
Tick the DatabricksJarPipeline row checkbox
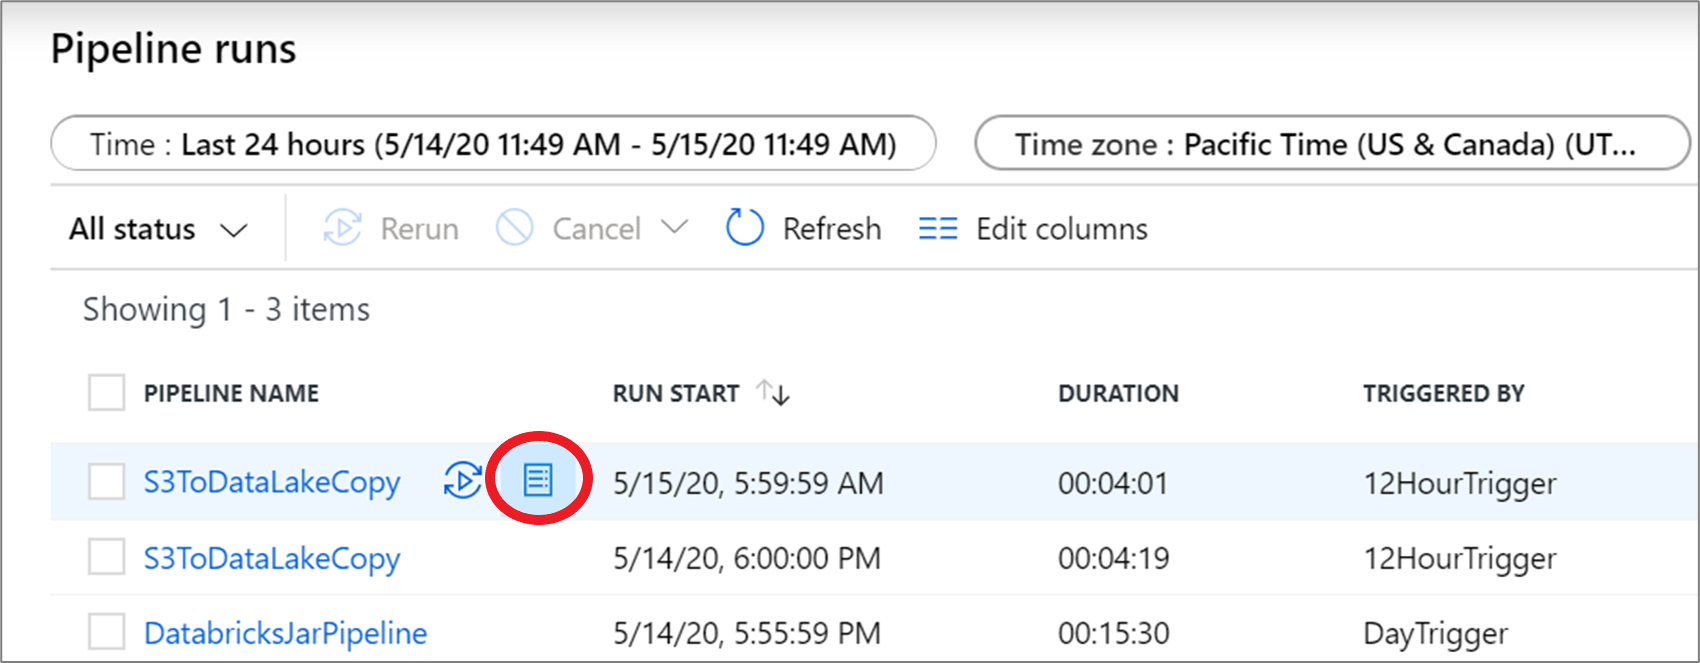[106, 632]
